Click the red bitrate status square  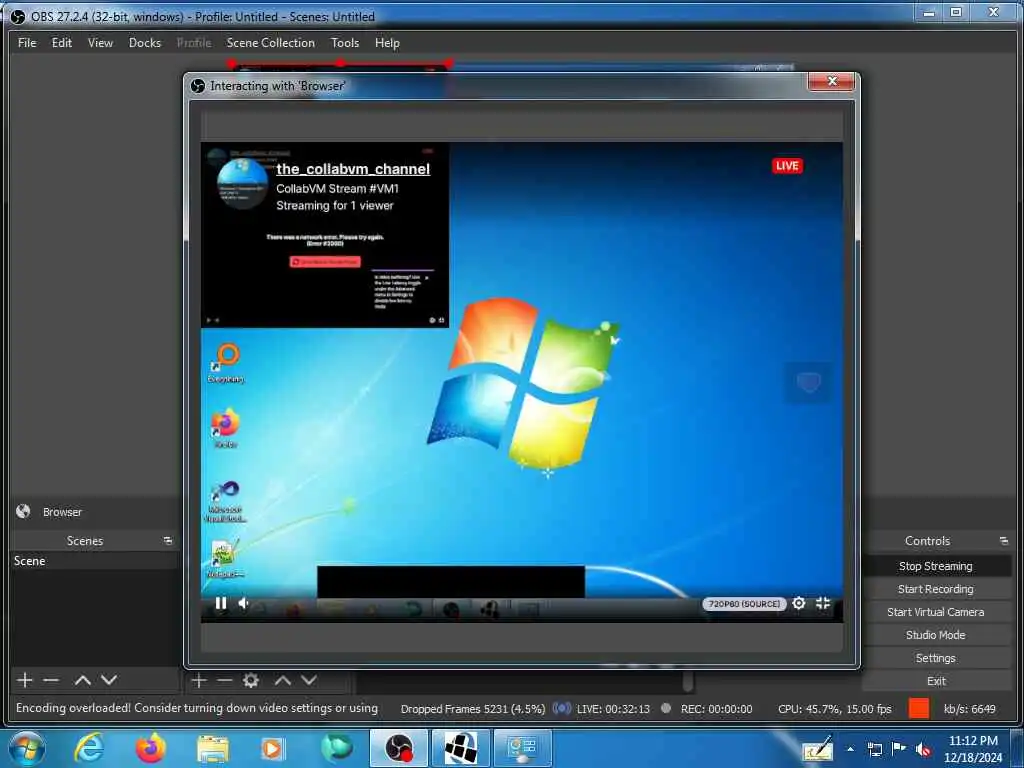click(x=919, y=709)
